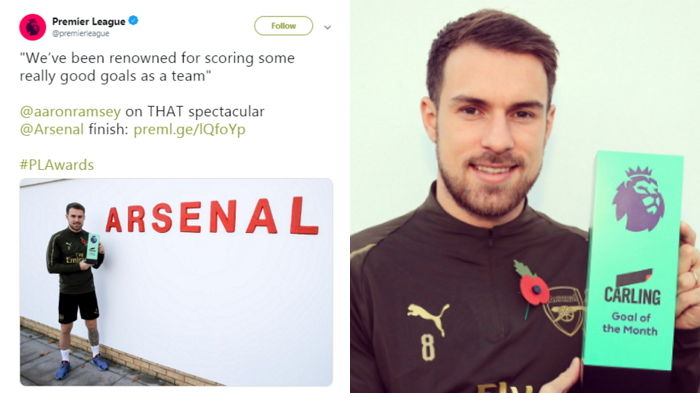
Task: Open the Premier League profile avatar
Action: 33,27
